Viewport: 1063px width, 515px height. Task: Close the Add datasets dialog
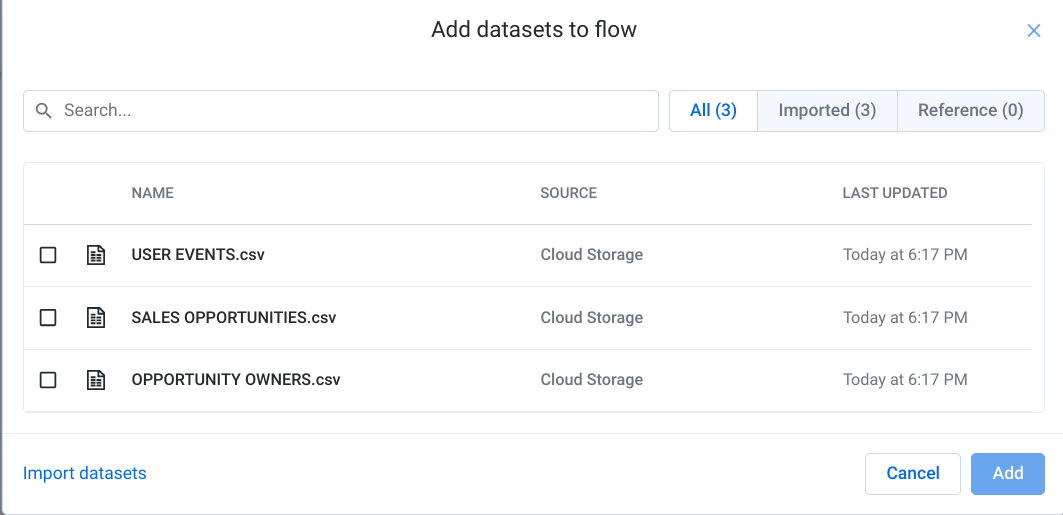1033,30
